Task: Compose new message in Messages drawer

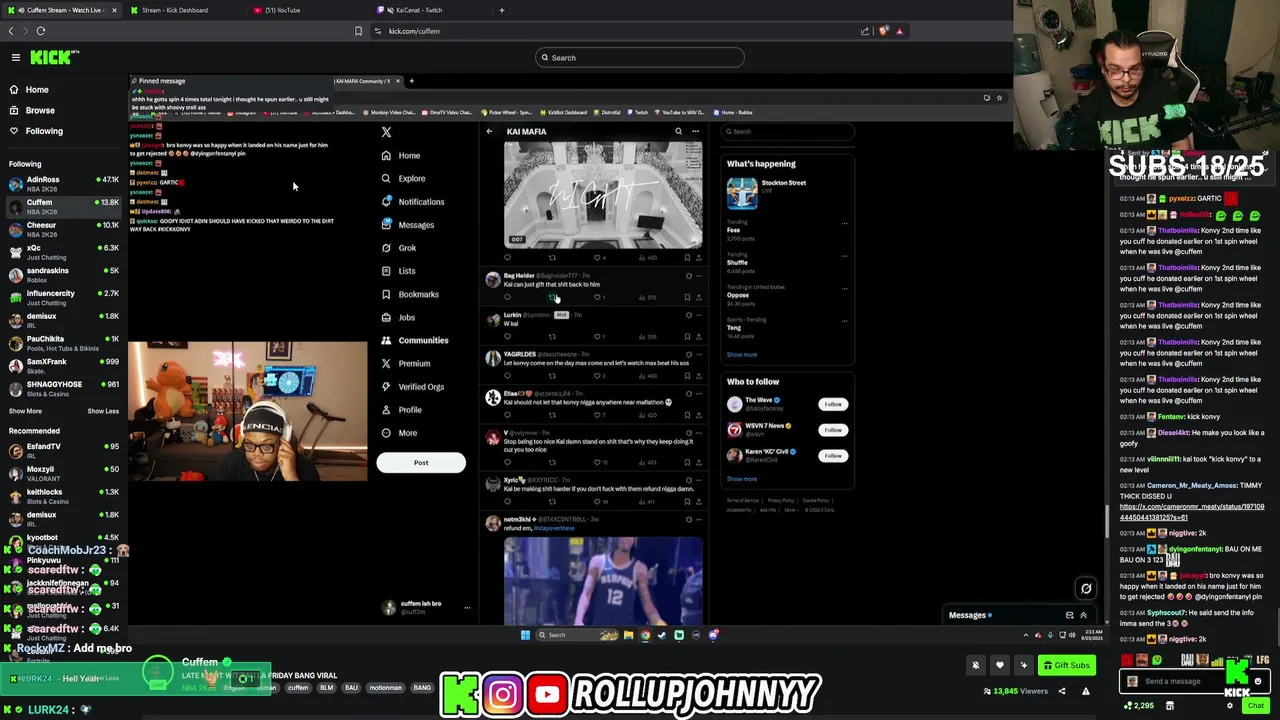Action: point(1069,615)
